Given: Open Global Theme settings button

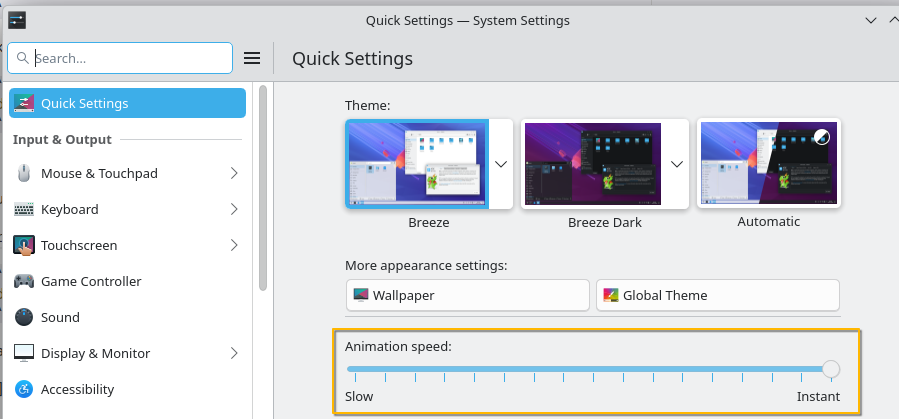Looking at the screenshot, I should click(x=717, y=295).
